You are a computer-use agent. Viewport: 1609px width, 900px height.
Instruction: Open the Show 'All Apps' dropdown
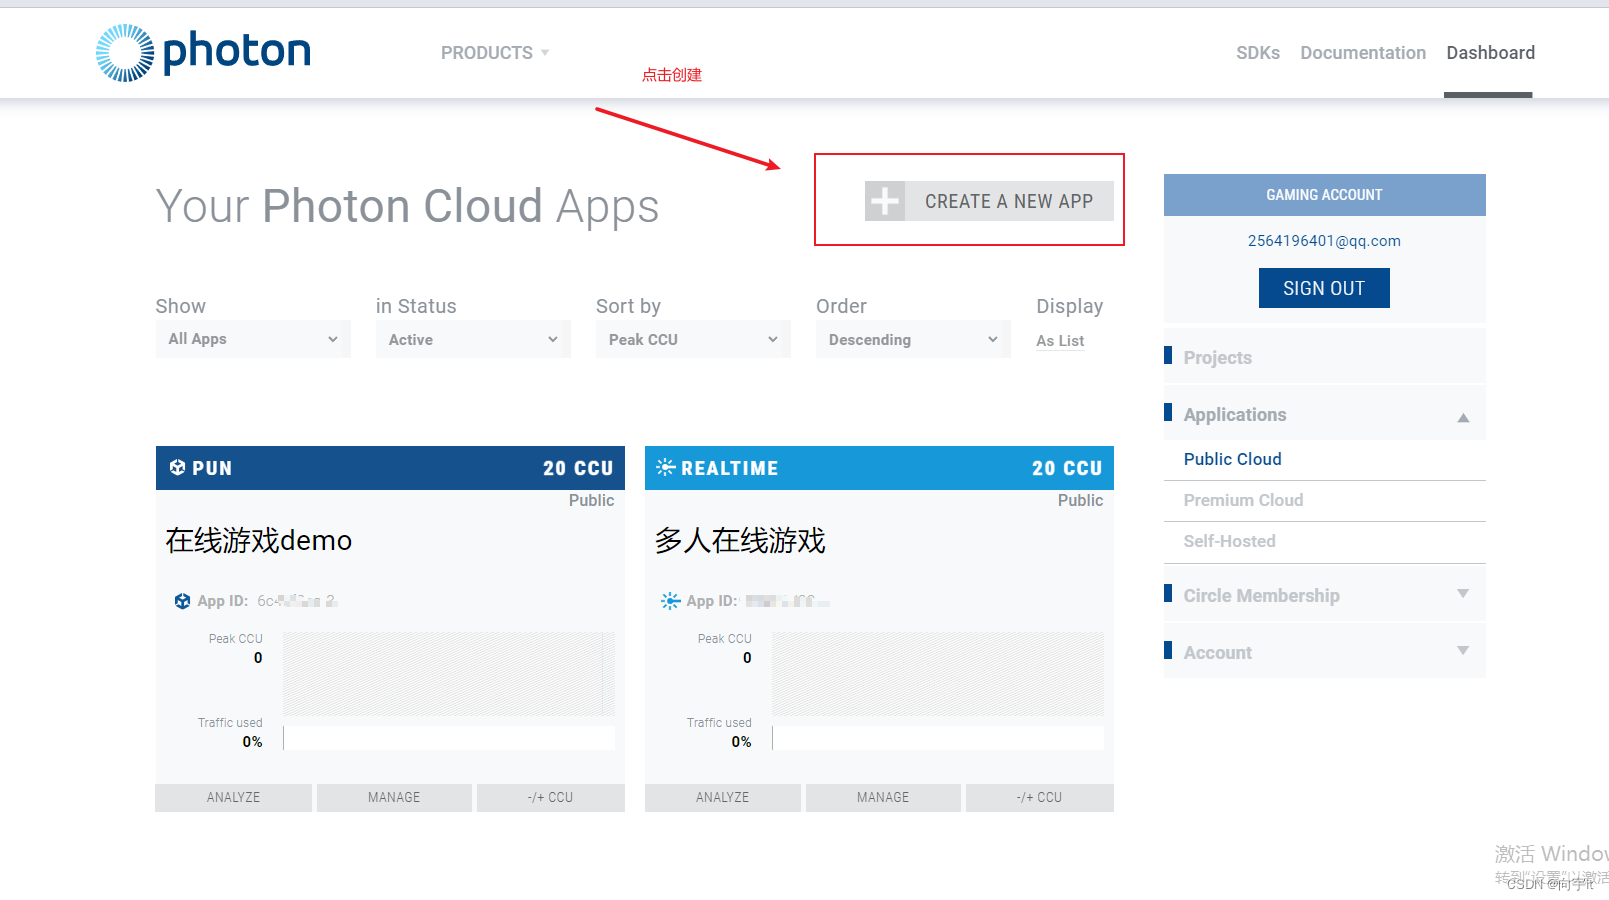[x=253, y=339]
